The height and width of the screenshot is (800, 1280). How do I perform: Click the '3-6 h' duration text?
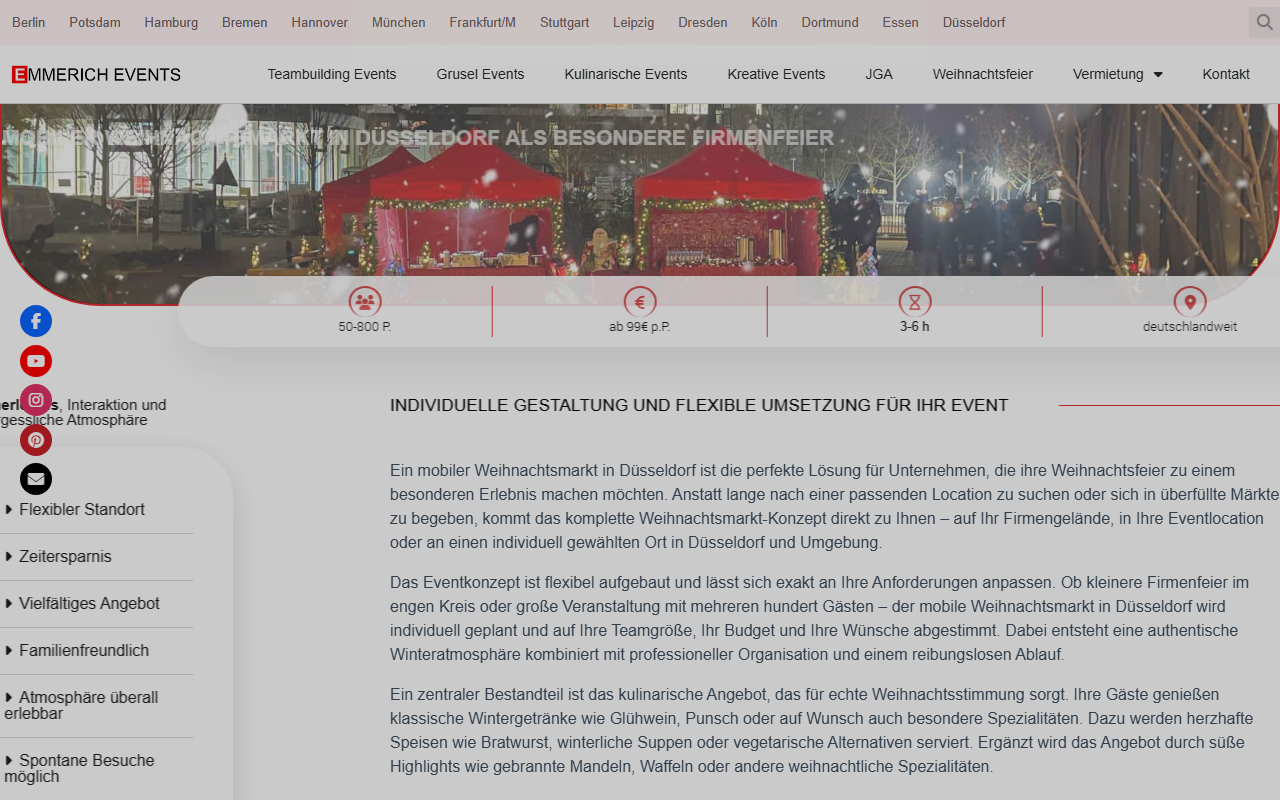tap(915, 327)
